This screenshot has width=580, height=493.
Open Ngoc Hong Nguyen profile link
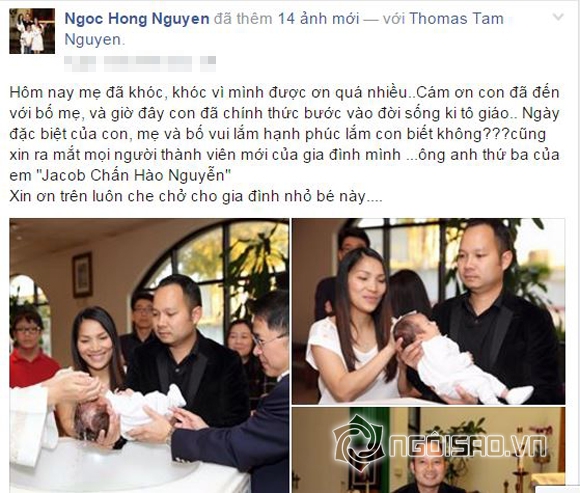pyautogui.click(x=137, y=18)
